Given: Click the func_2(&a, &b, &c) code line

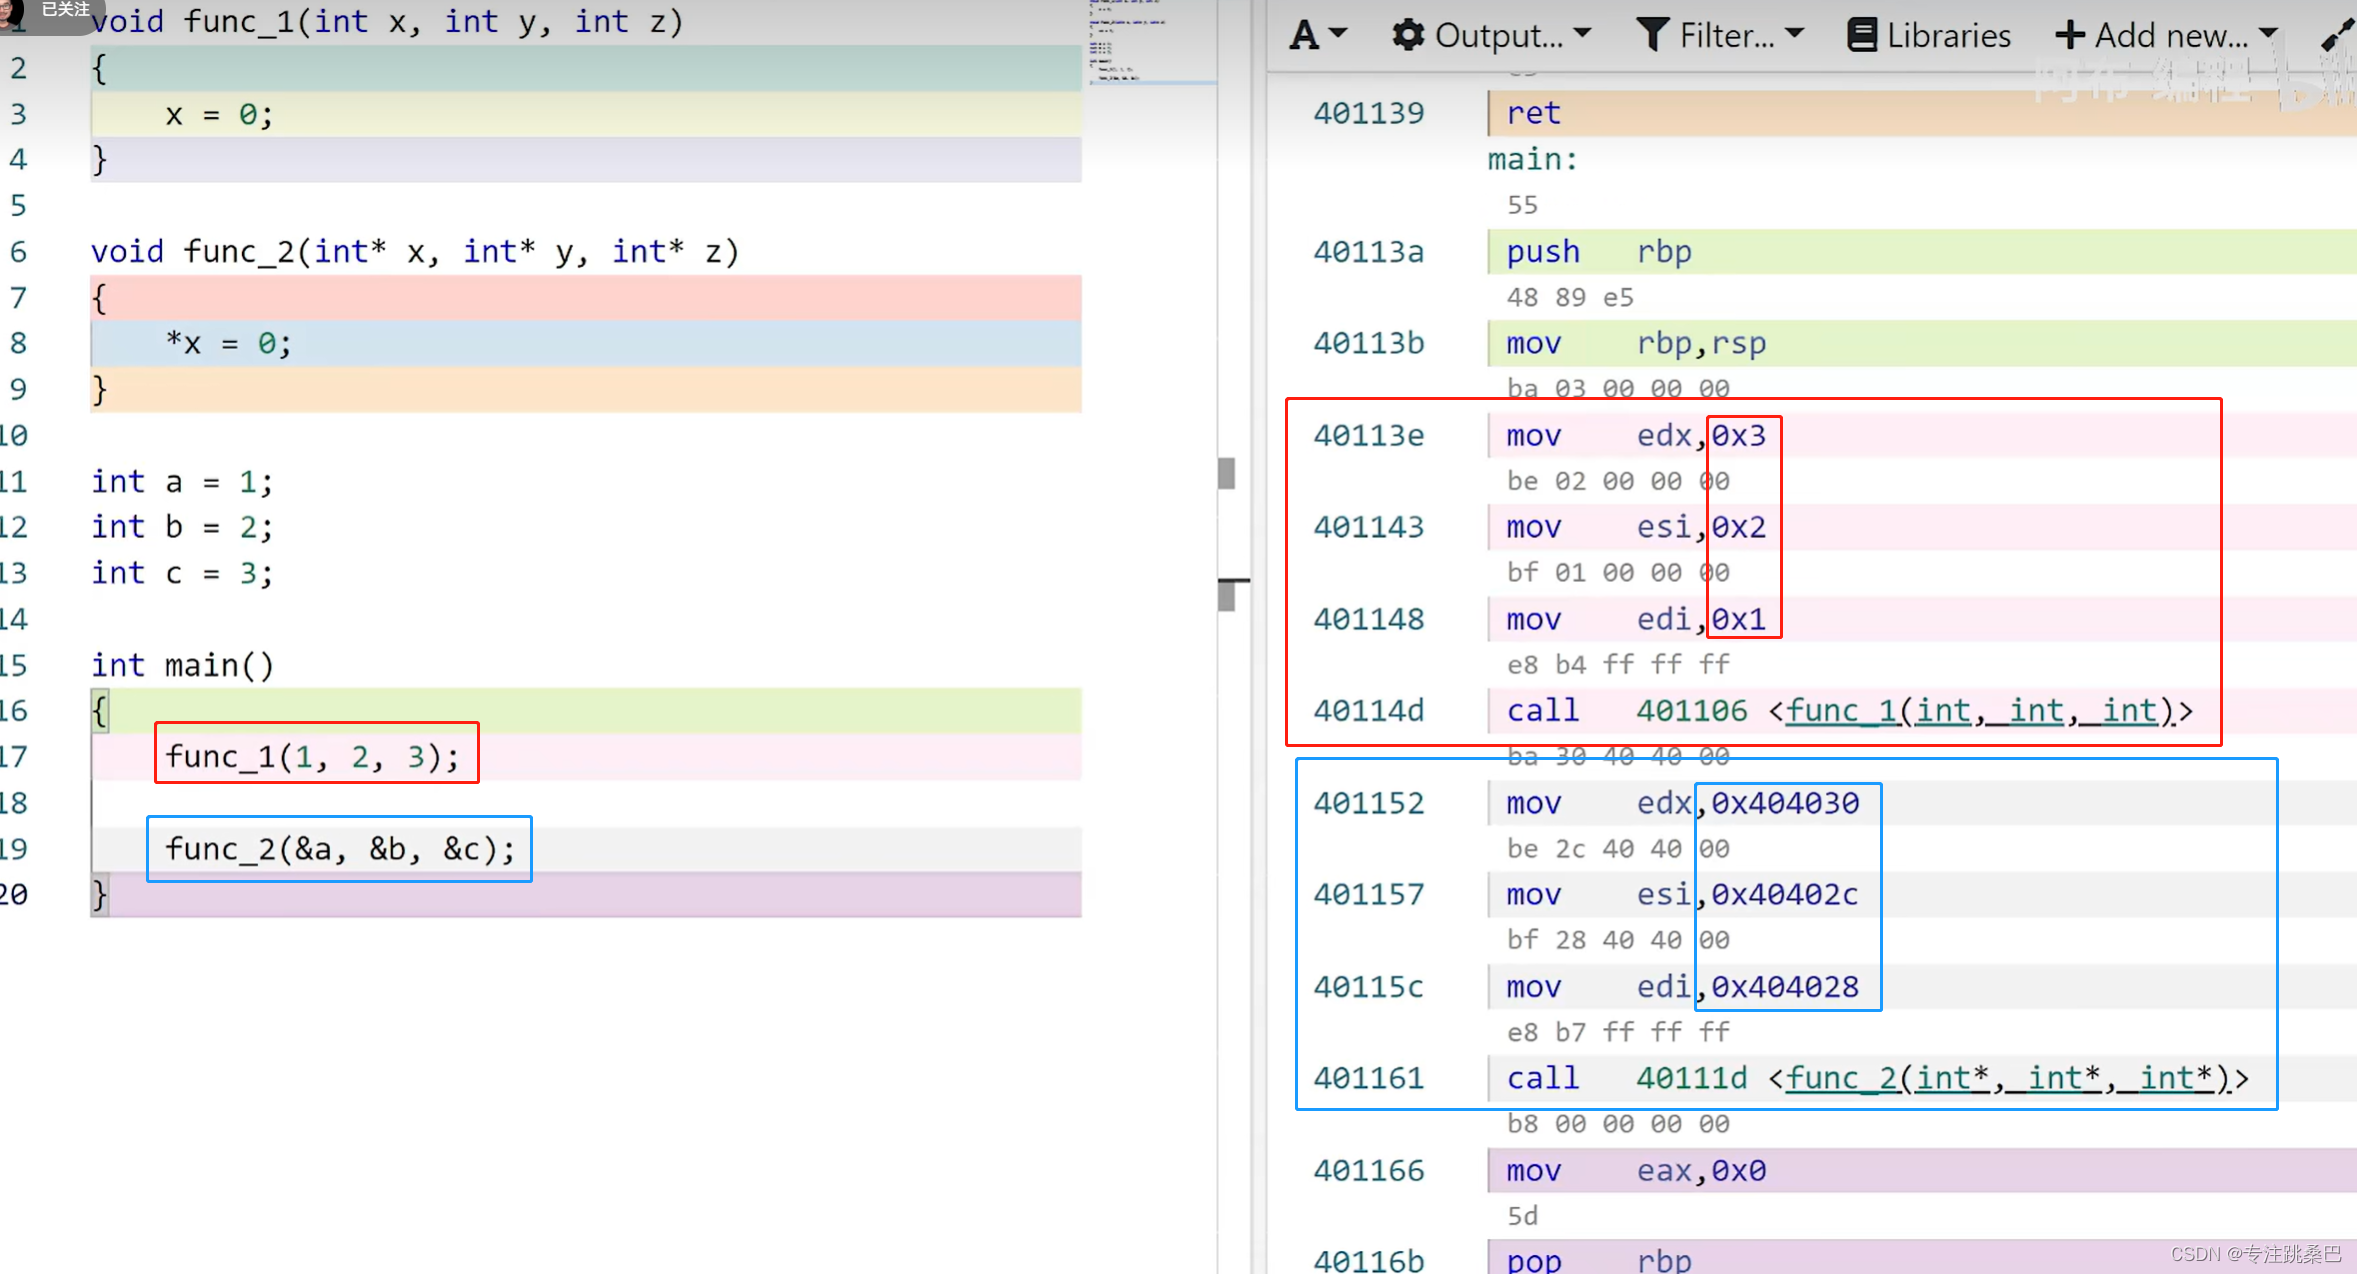Looking at the screenshot, I should click(339, 849).
